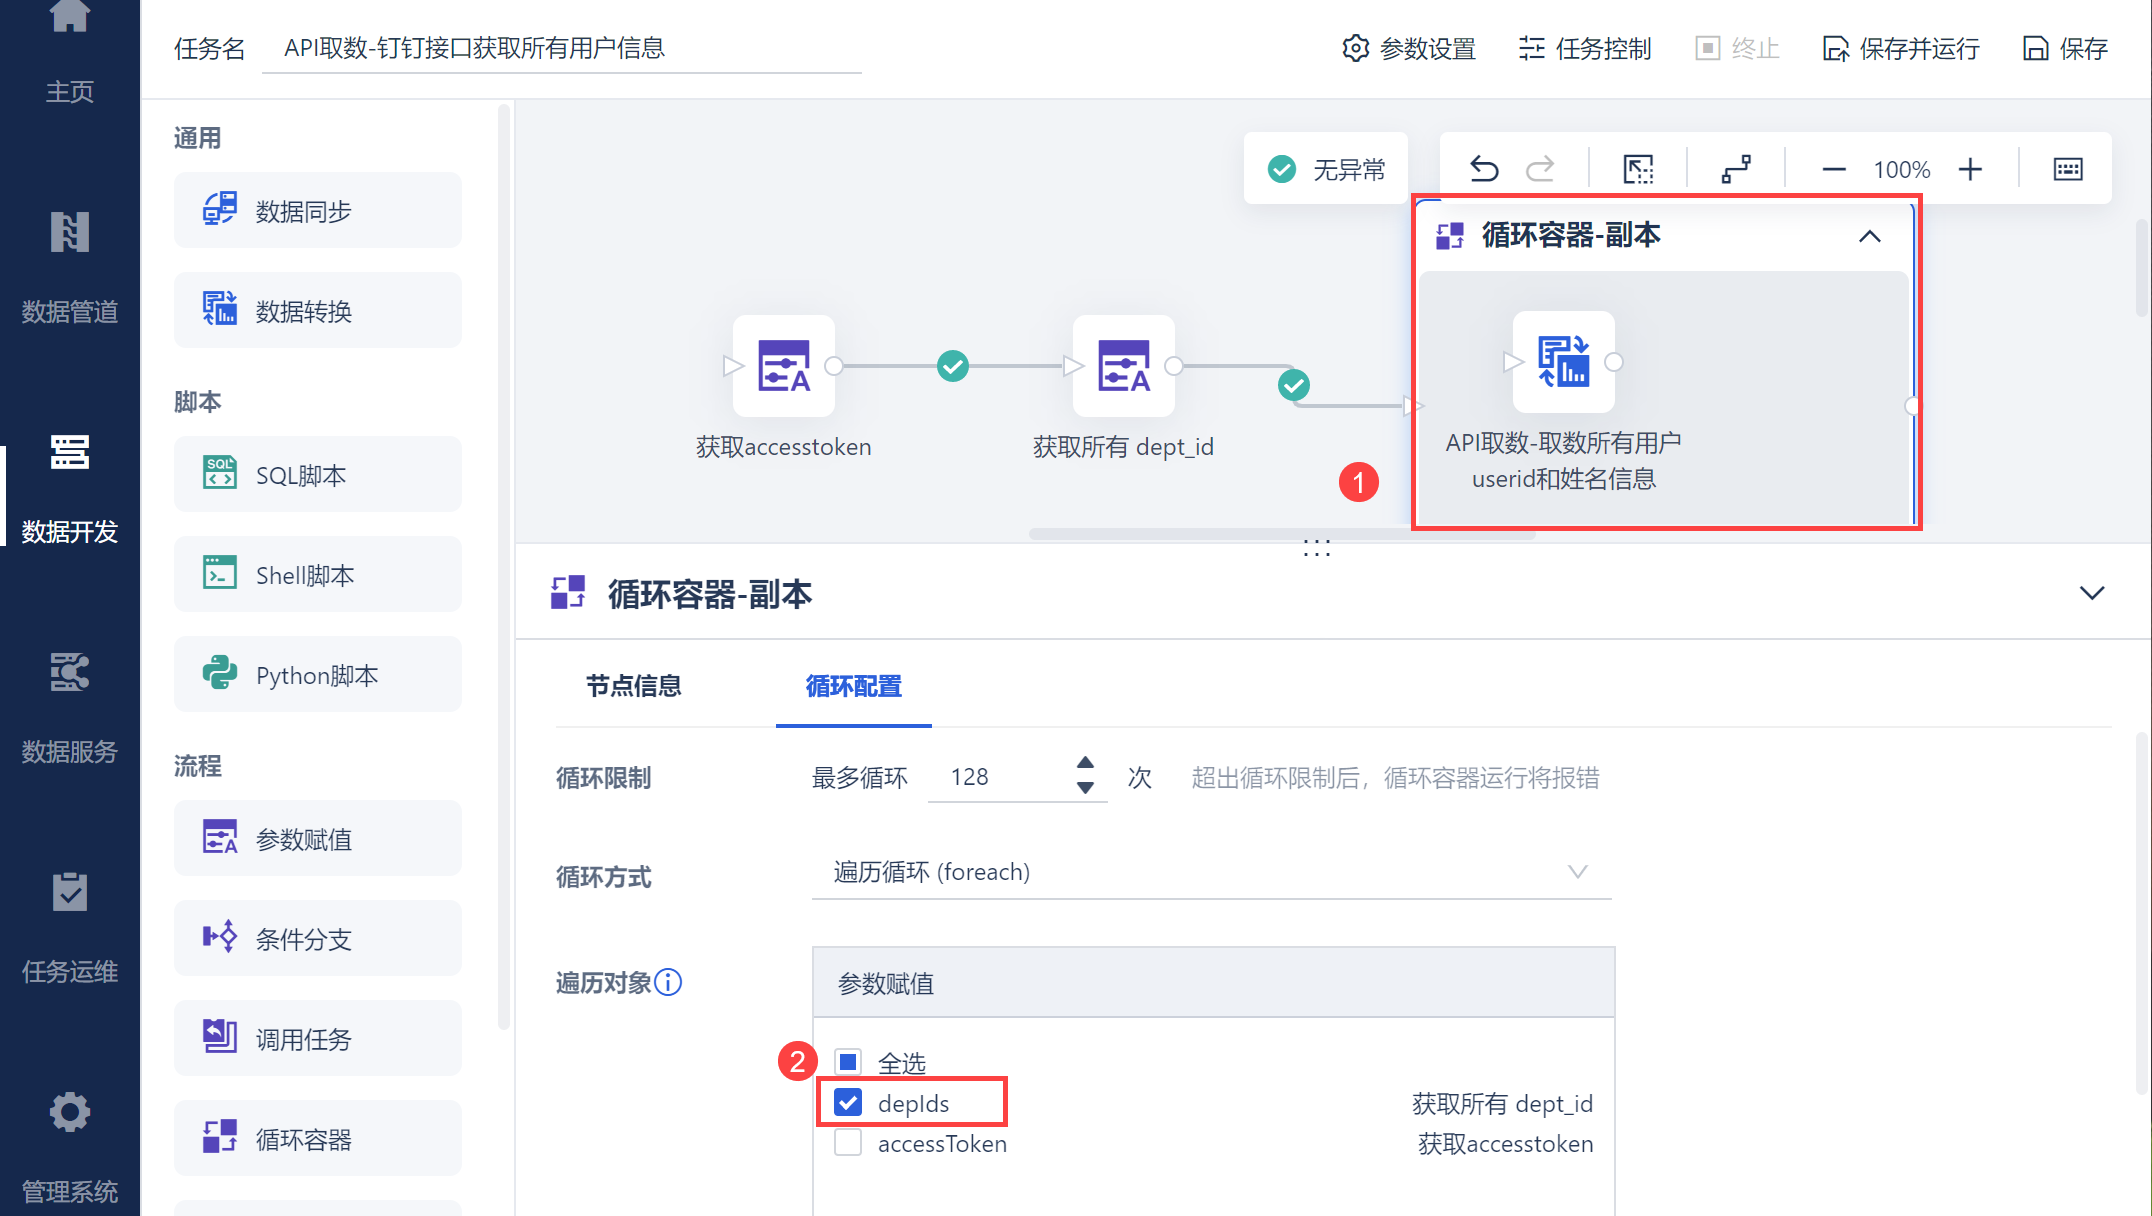This screenshot has height=1216, width=2152.
Task: Select the 获取accesstoken node icon
Action: (x=783, y=366)
